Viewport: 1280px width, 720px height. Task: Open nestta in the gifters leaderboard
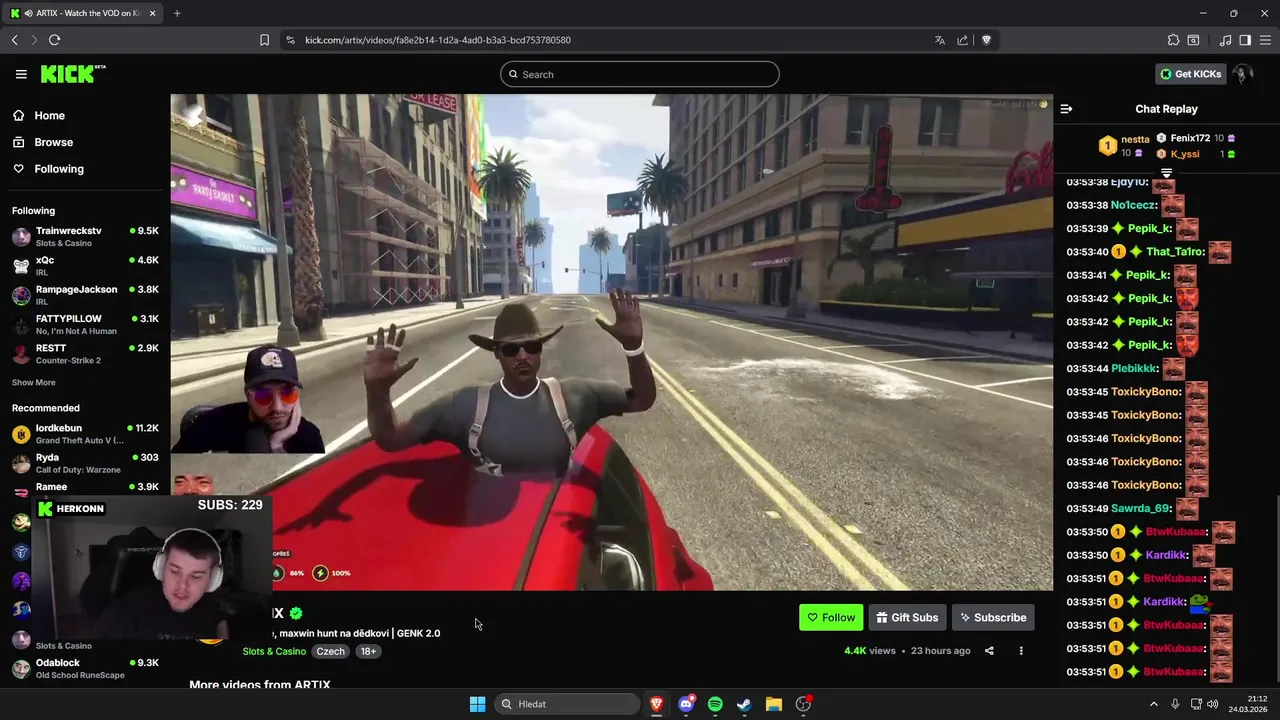pyautogui.click(x=1135, y=139)
